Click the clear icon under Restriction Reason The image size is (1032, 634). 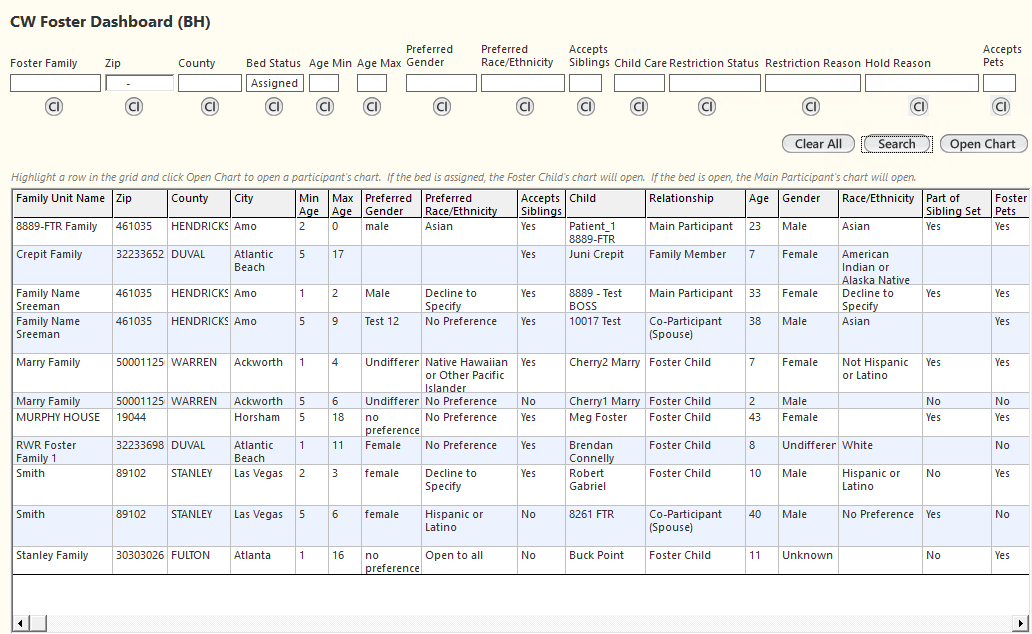coord(811,107)
